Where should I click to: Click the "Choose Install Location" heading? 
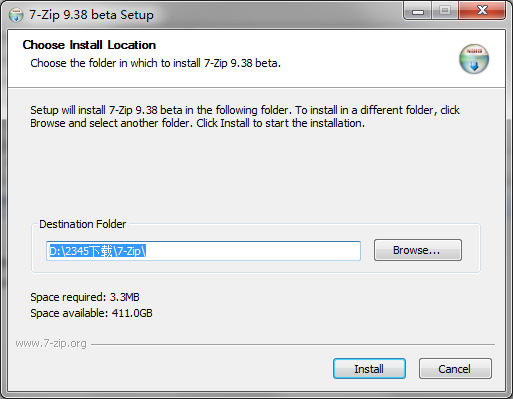point(89,45)
